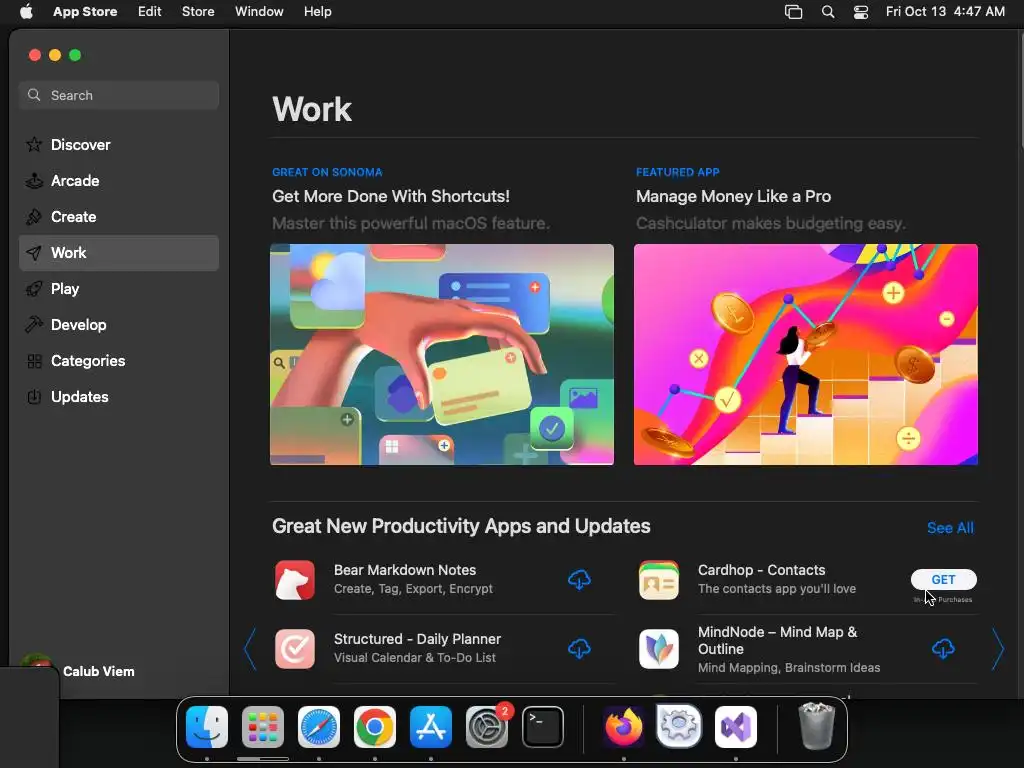Open the gear preferences app in Dock
The image size is (1024, 768).
(x=679, y=726)
